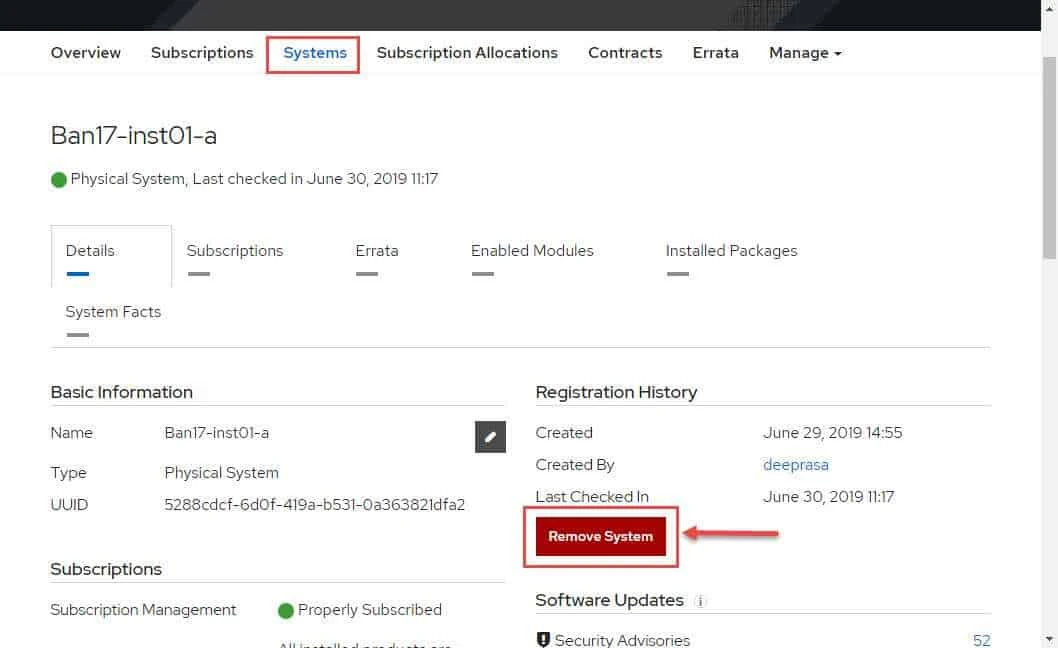Select the Enabled Modules tab
Image resolution: width=1058 pixels, height=648 pixels.
coord(531,251)
